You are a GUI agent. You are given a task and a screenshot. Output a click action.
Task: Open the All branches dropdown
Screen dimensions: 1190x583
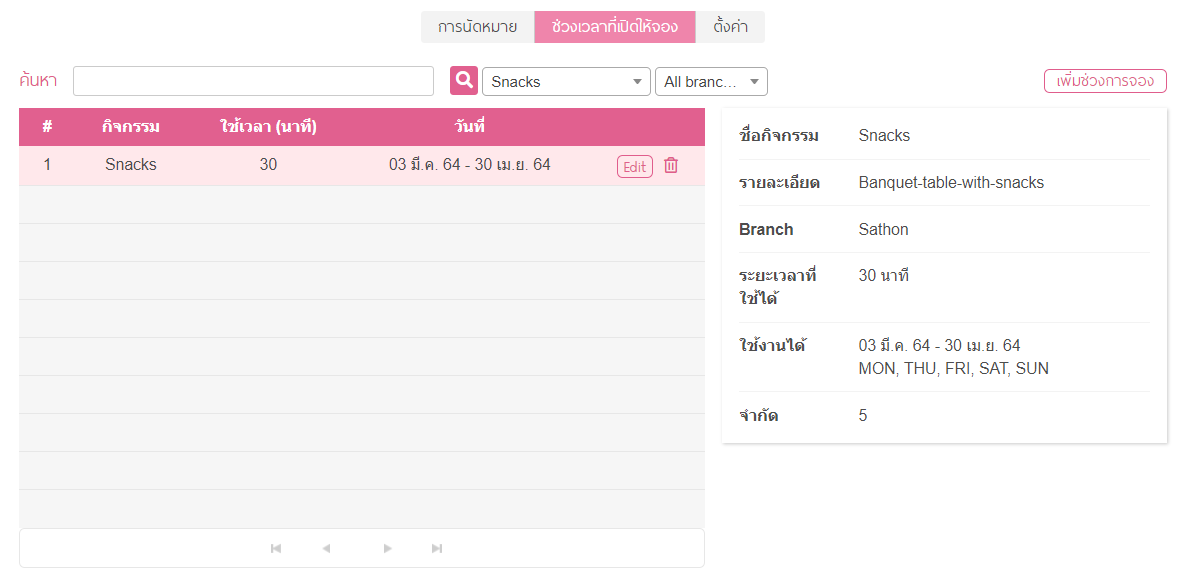pos(711,81)
